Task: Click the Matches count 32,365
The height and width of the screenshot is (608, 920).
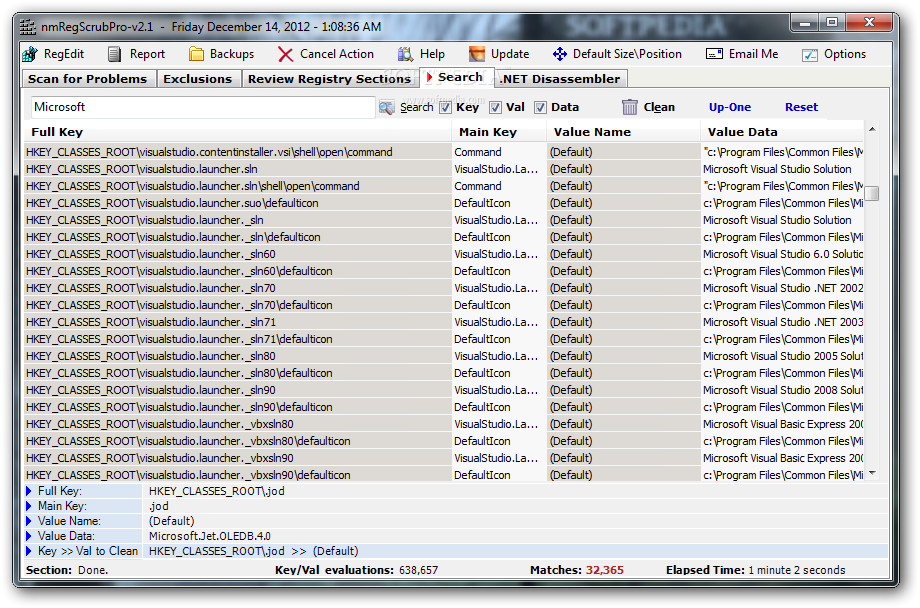Action: click(604, 570)
